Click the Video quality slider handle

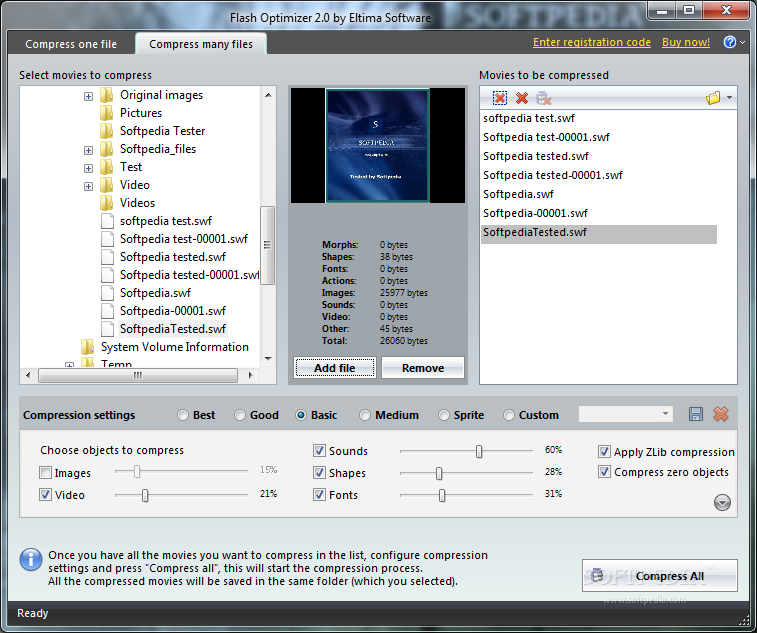click(x=144, y=495)
